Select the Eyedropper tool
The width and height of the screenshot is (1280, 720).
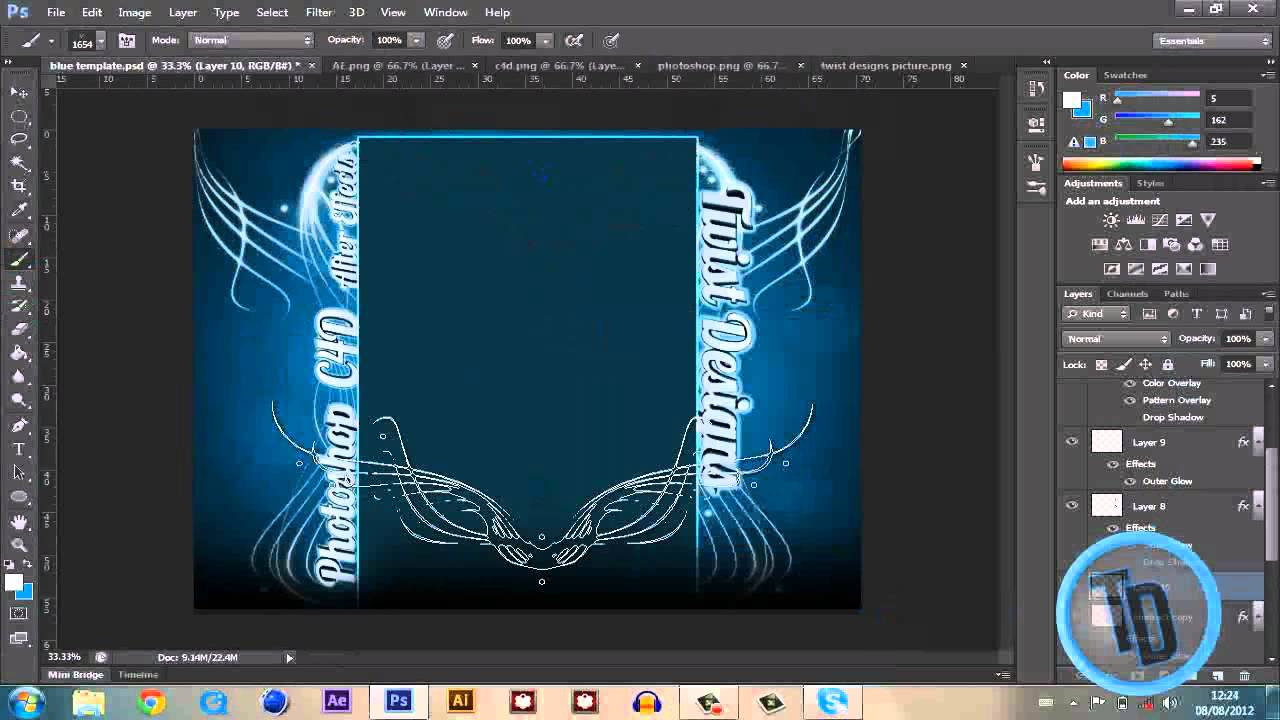point(19,211)
